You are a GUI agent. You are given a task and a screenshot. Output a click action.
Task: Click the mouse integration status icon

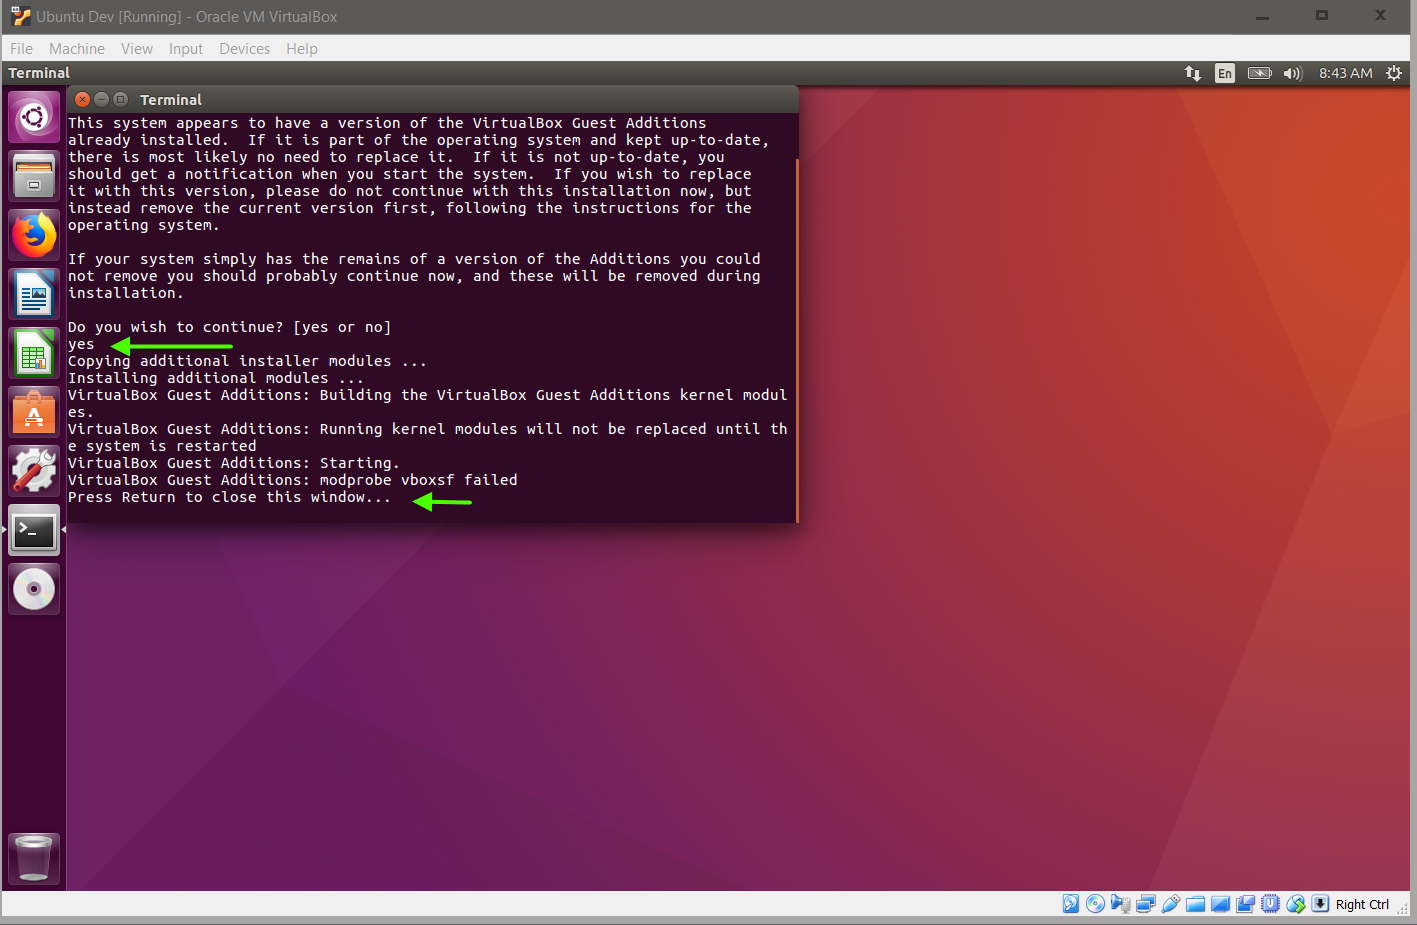coord(1296,904)
